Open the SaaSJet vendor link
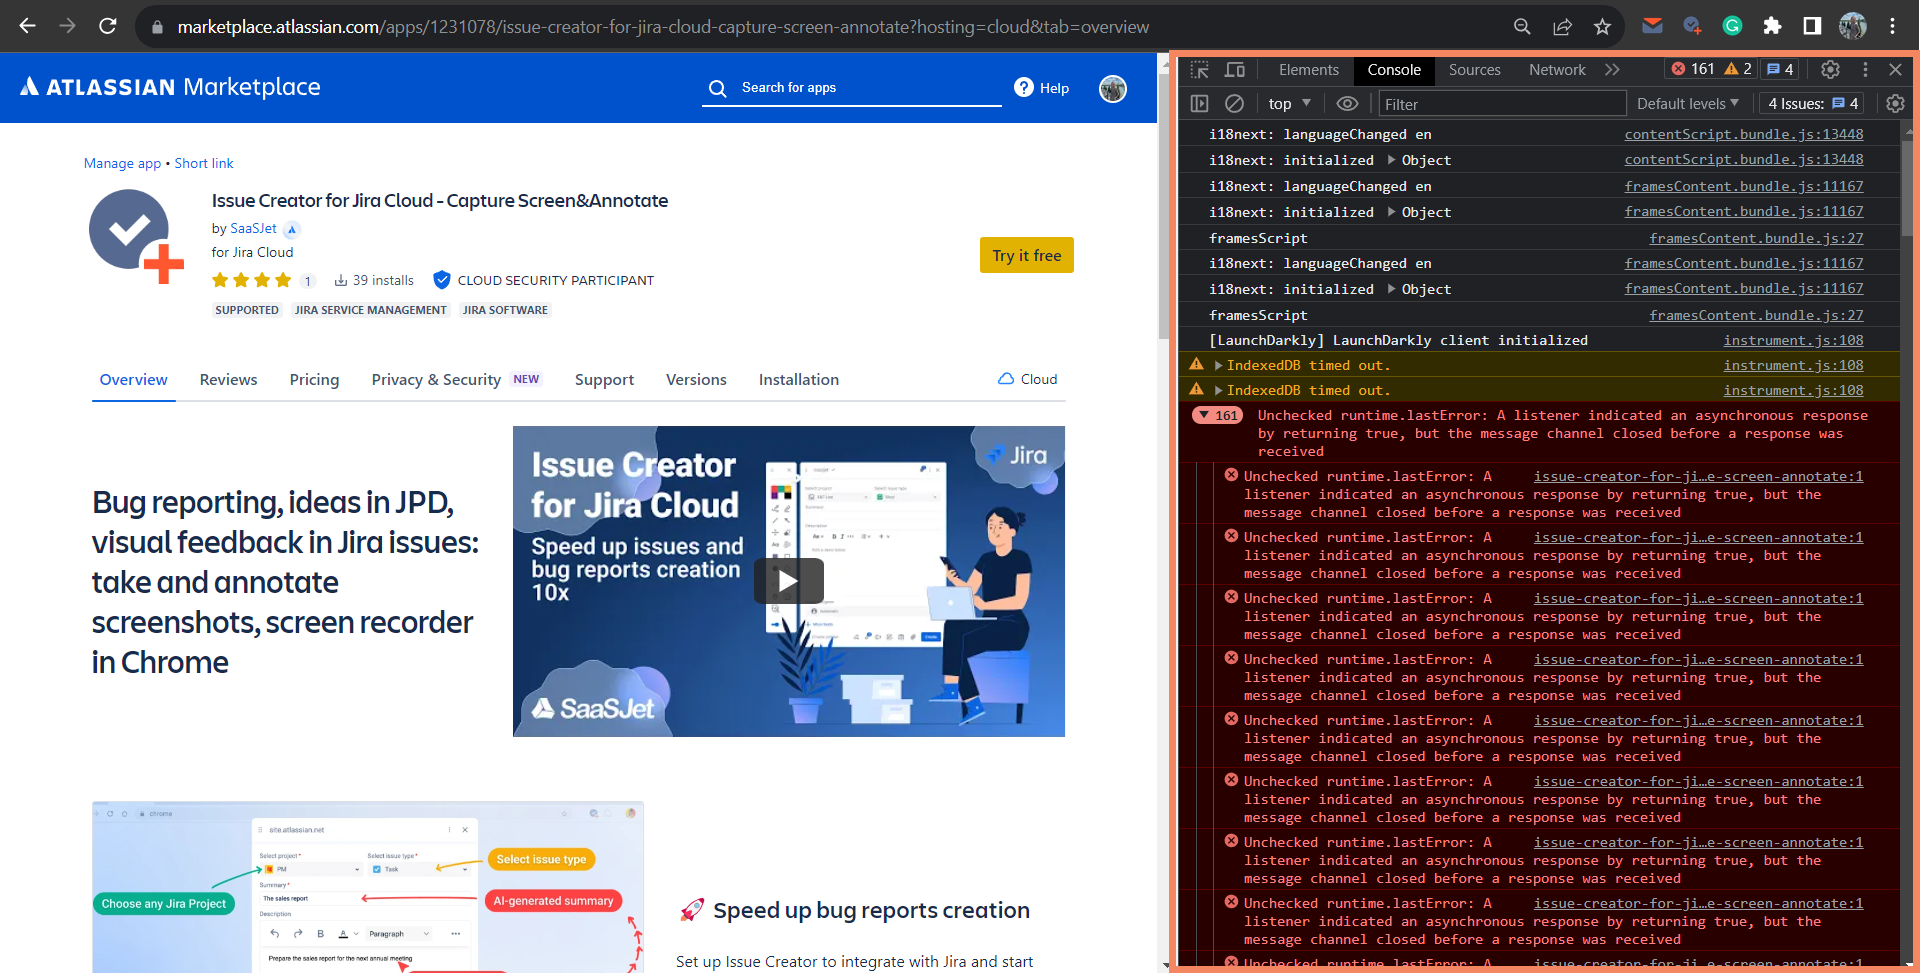Image resolution: width=1920 pixels, height=973 pixels. pos(253,228)
